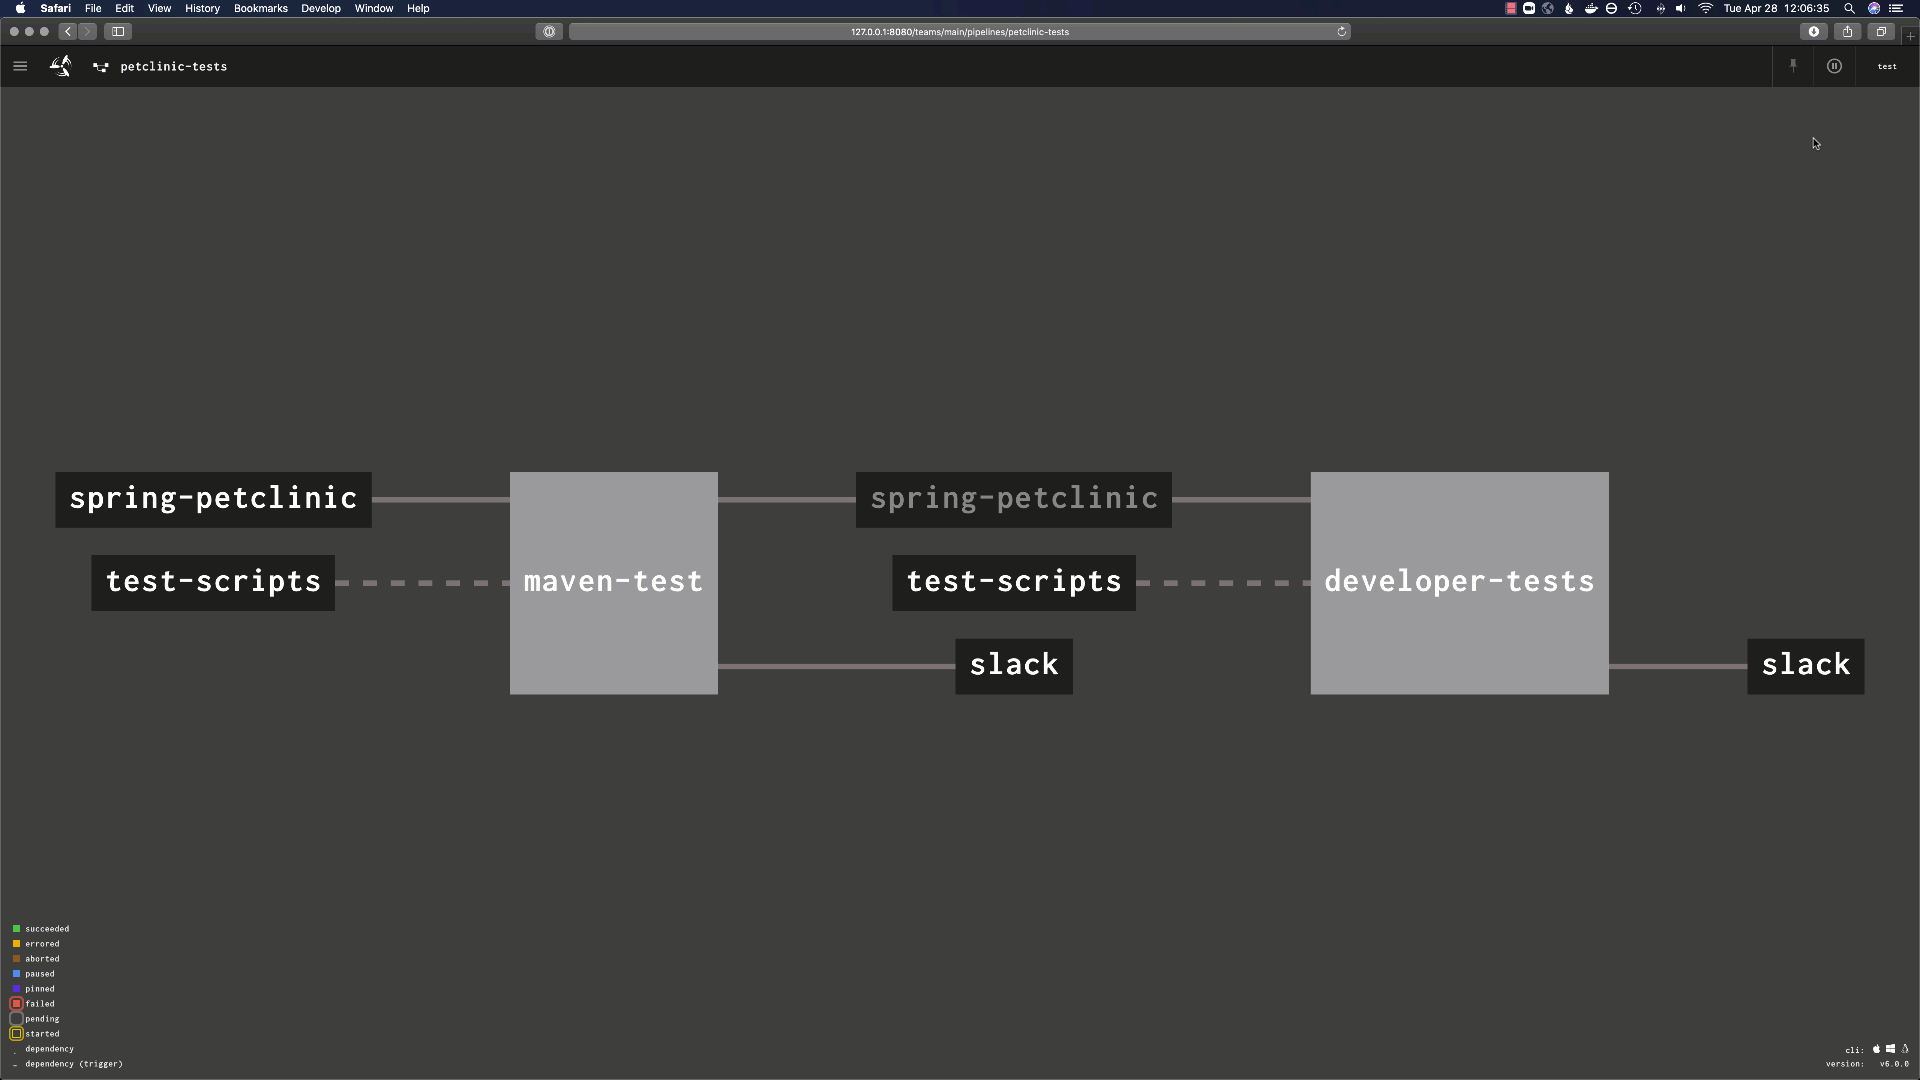This screenshot has height=1080, width=1920.
Task: Click the Concourse logo home icon
Action: point(61,66)
